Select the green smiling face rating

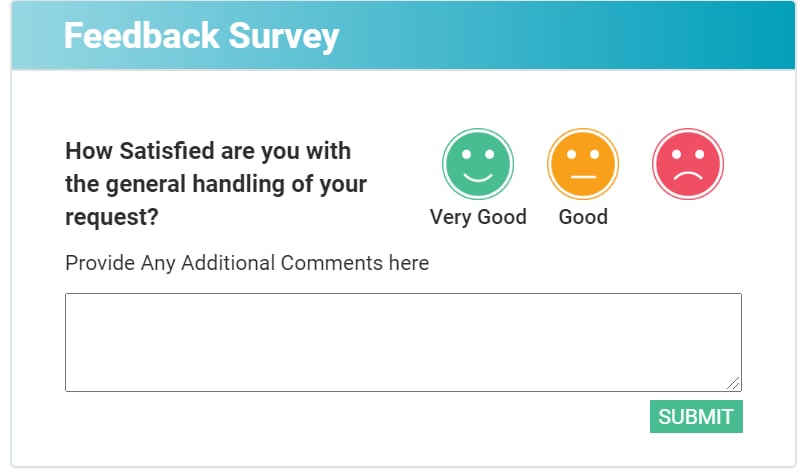(478, 164)
